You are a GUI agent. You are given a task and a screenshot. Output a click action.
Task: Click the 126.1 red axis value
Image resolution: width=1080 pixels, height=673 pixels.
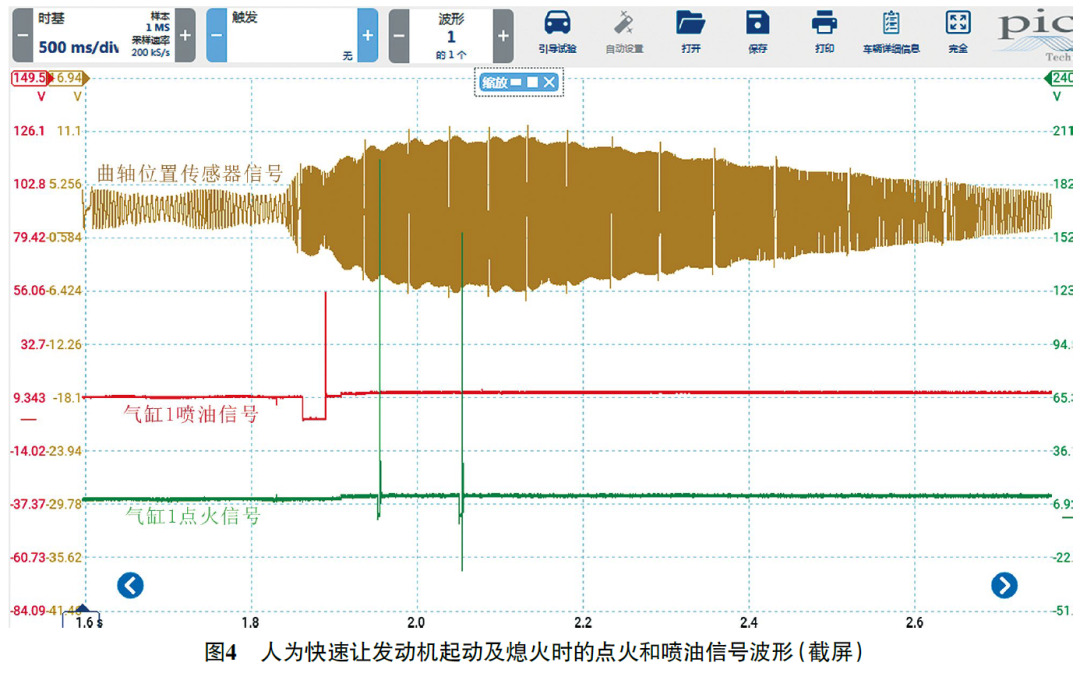click(x=29, y=131)
